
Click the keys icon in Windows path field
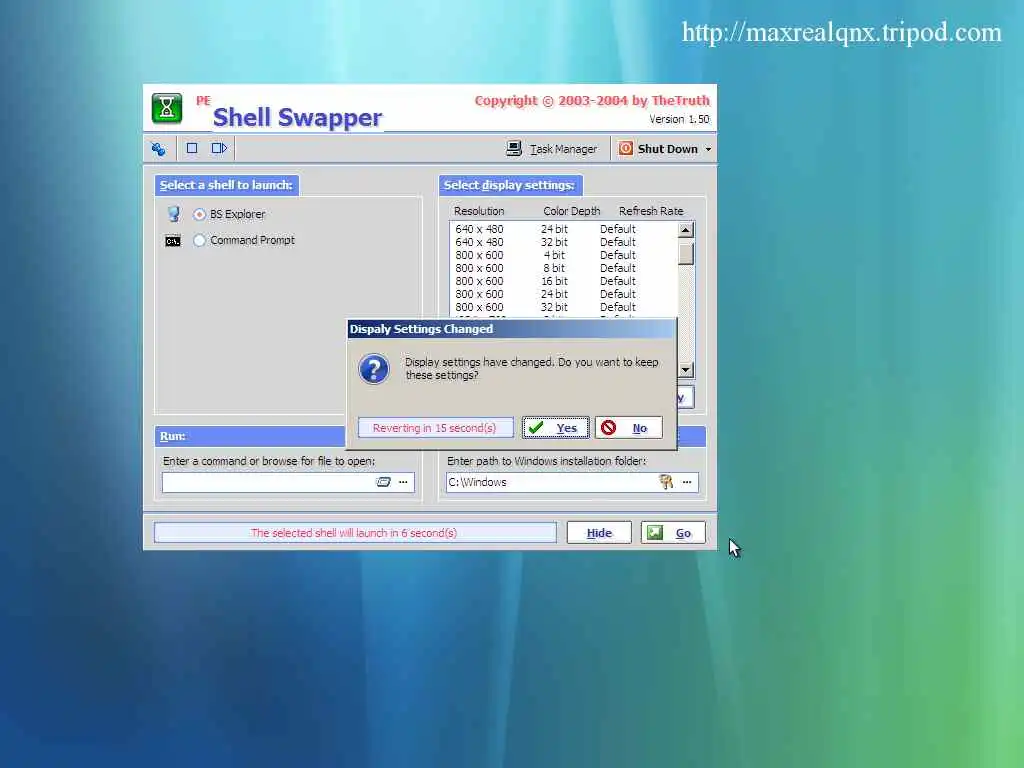click(x=666, y=482)
